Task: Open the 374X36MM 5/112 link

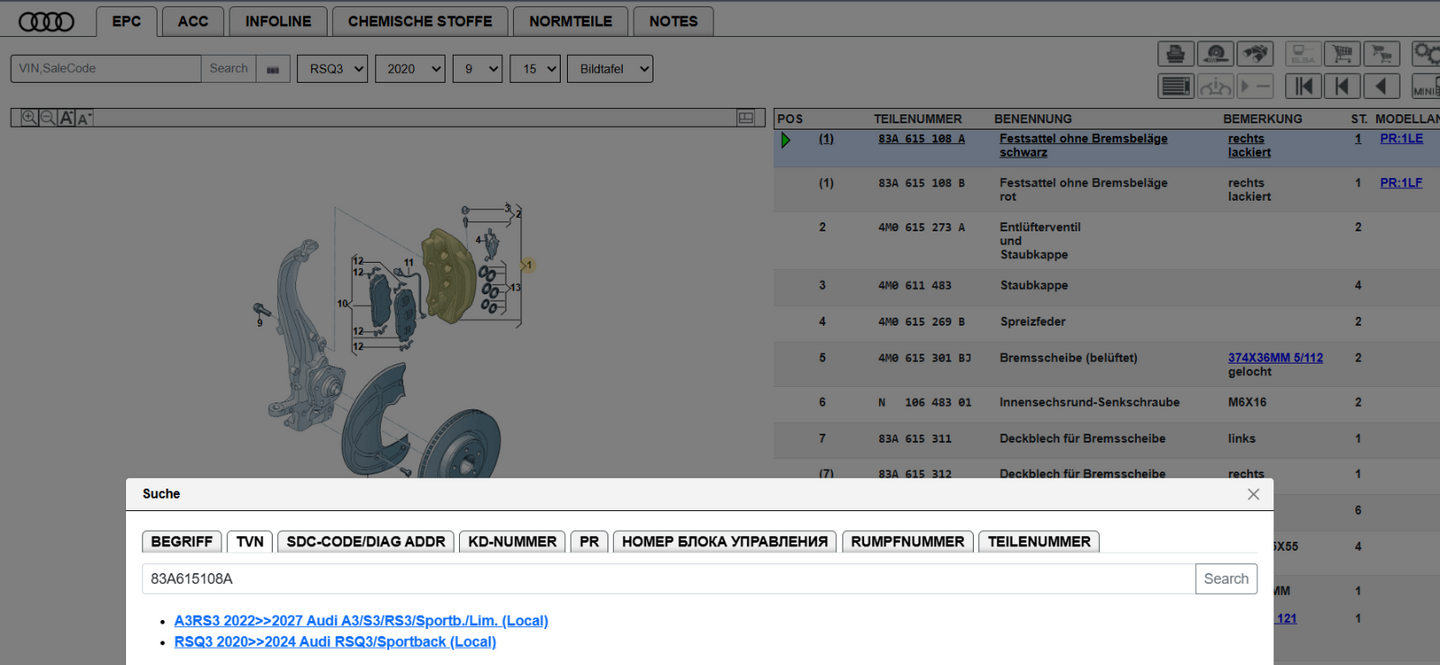Action: tap(1275, 358)
